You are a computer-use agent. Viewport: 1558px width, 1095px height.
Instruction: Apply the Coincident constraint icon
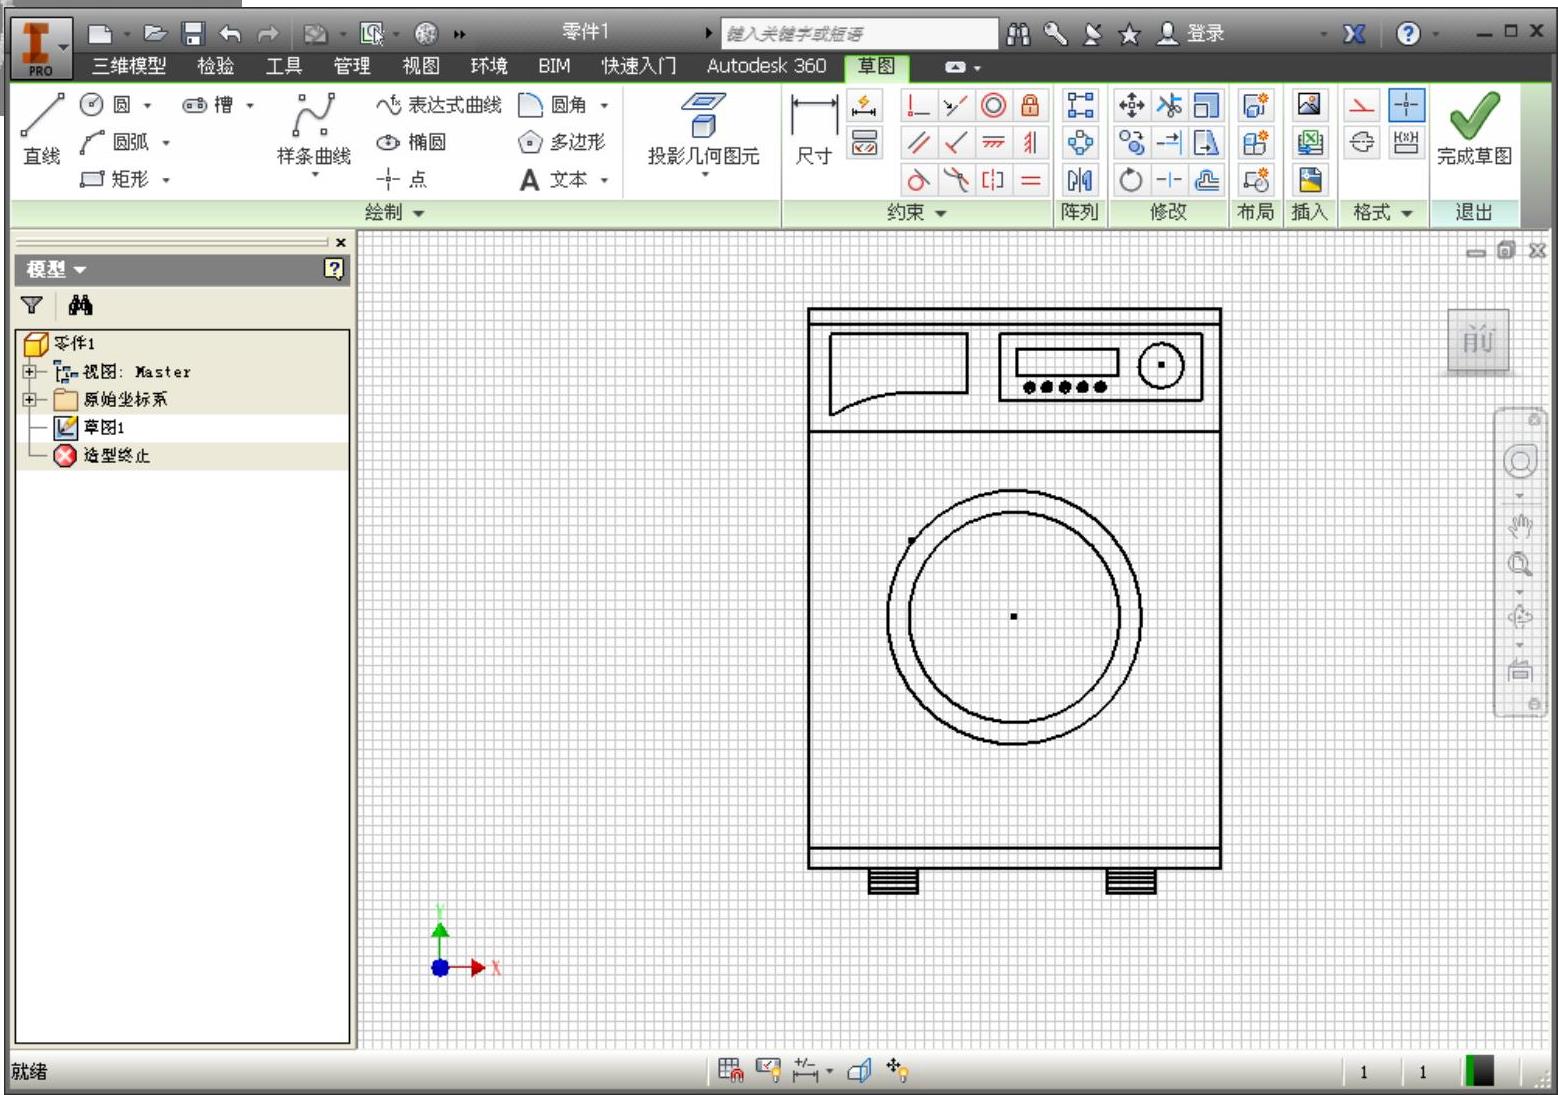pos(917,105)
